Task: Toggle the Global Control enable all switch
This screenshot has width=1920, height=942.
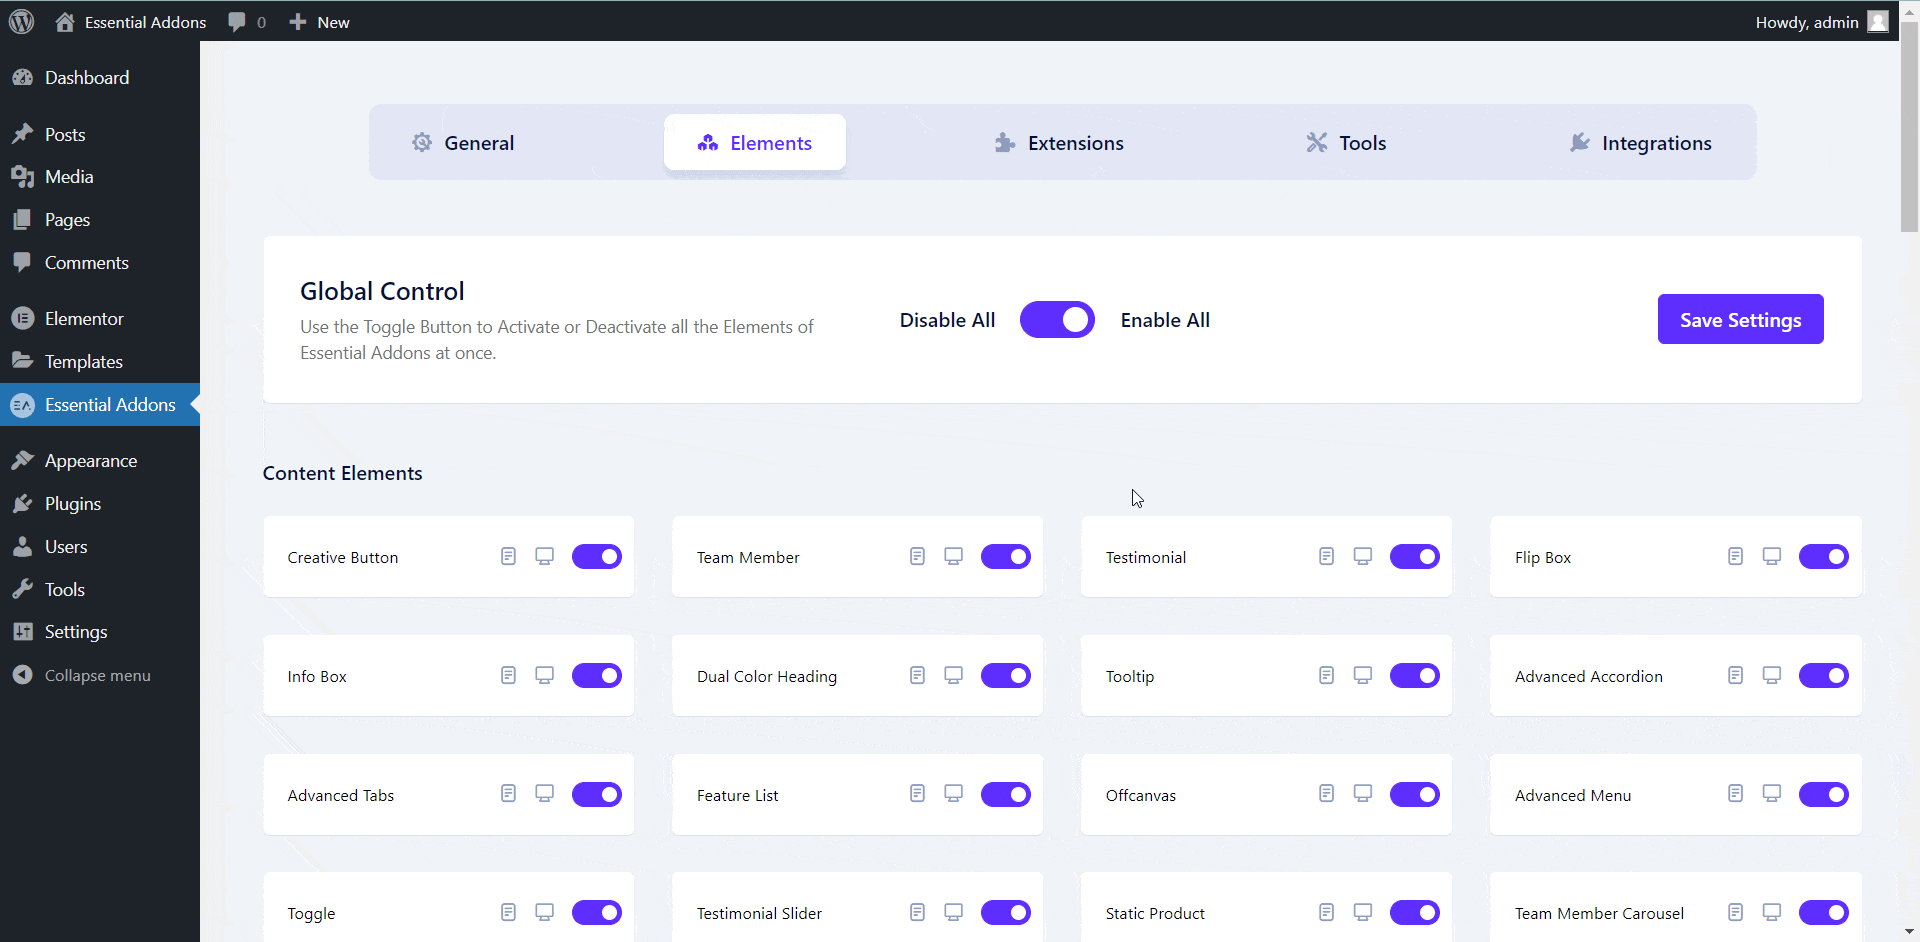Action: tap(1057, 320)
